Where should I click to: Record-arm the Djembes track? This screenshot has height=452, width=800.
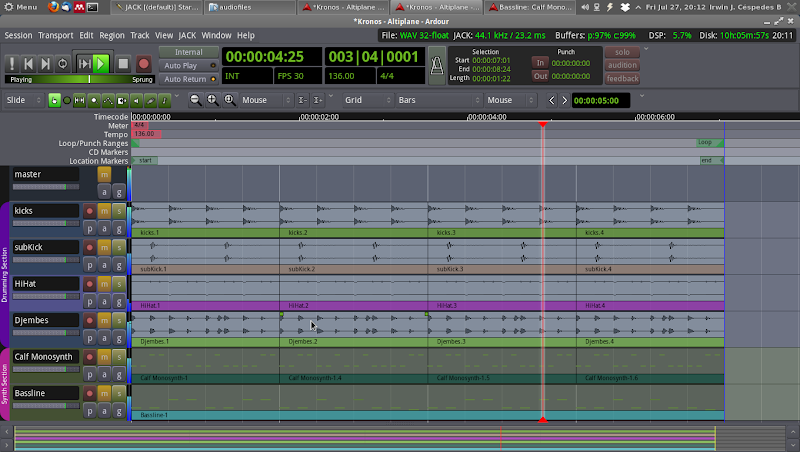[89, 321]
